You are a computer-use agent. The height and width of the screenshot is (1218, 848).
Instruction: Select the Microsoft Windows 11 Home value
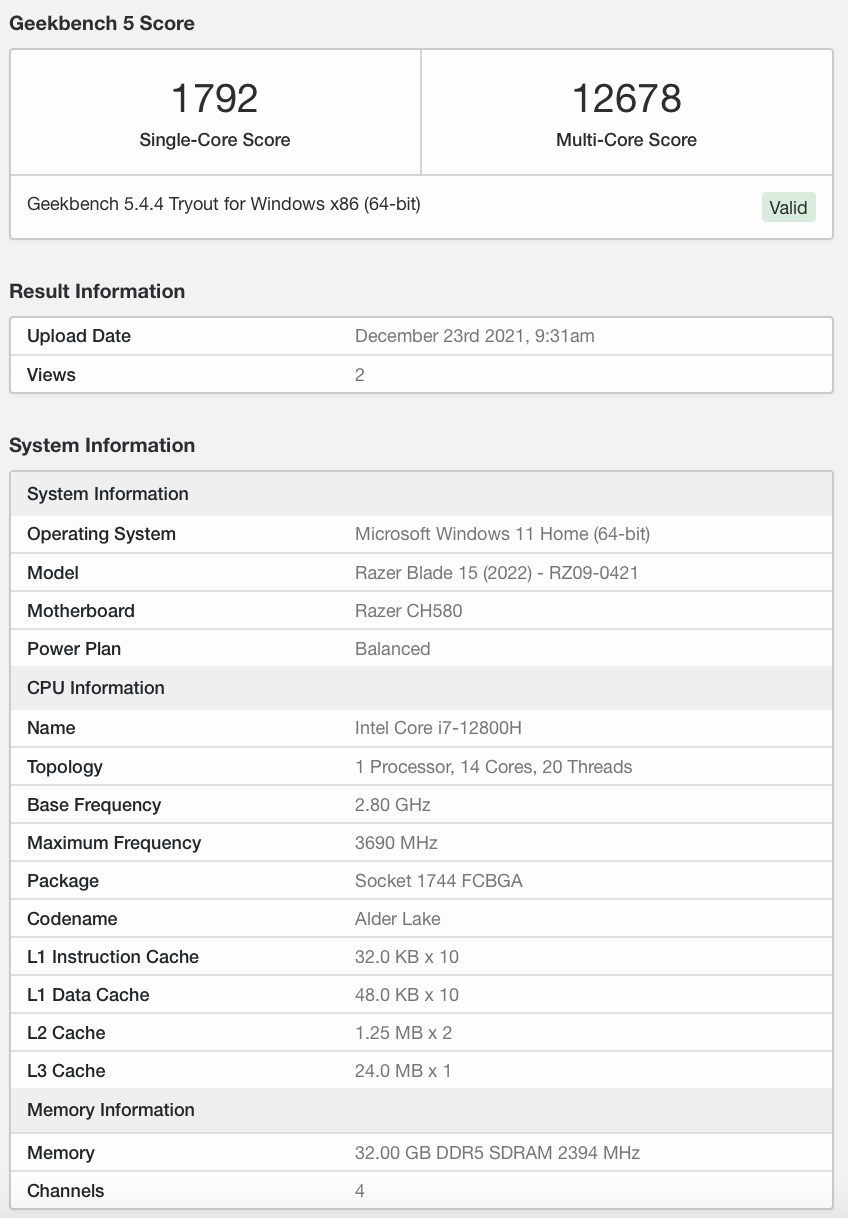502,534
